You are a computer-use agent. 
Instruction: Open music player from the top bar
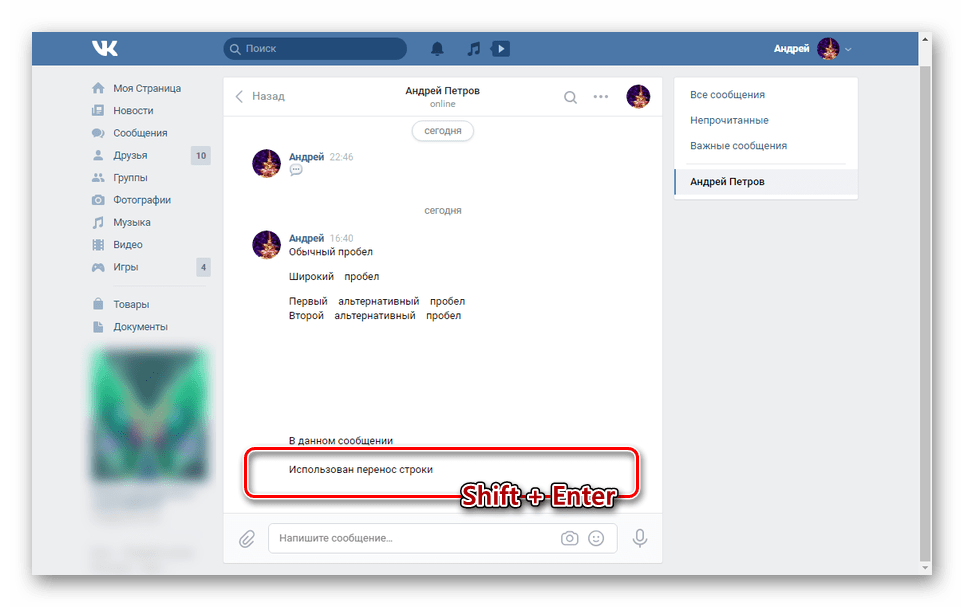[472, 48]
